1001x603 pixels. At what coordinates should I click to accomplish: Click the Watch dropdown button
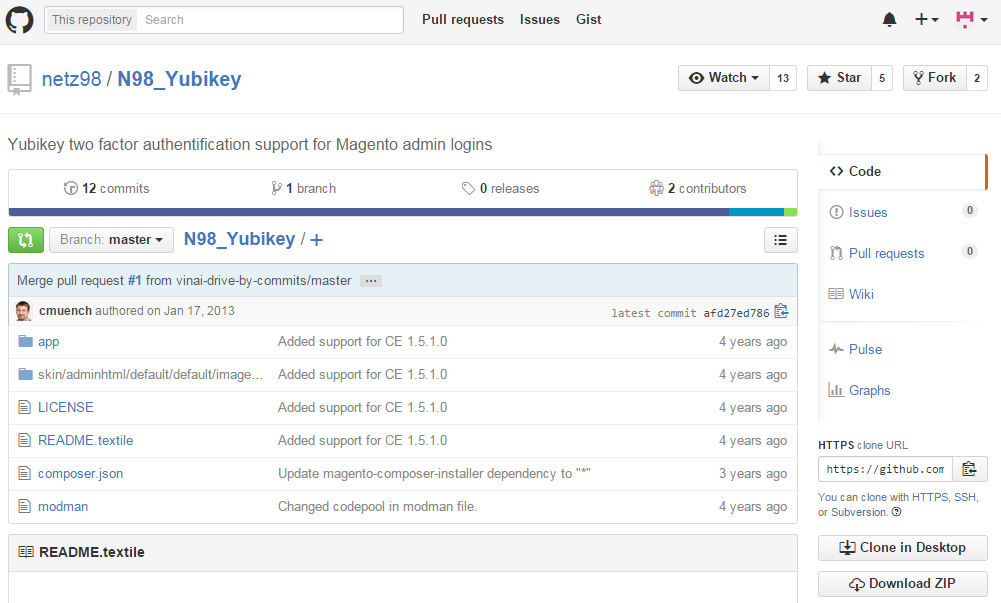point(724,78)
